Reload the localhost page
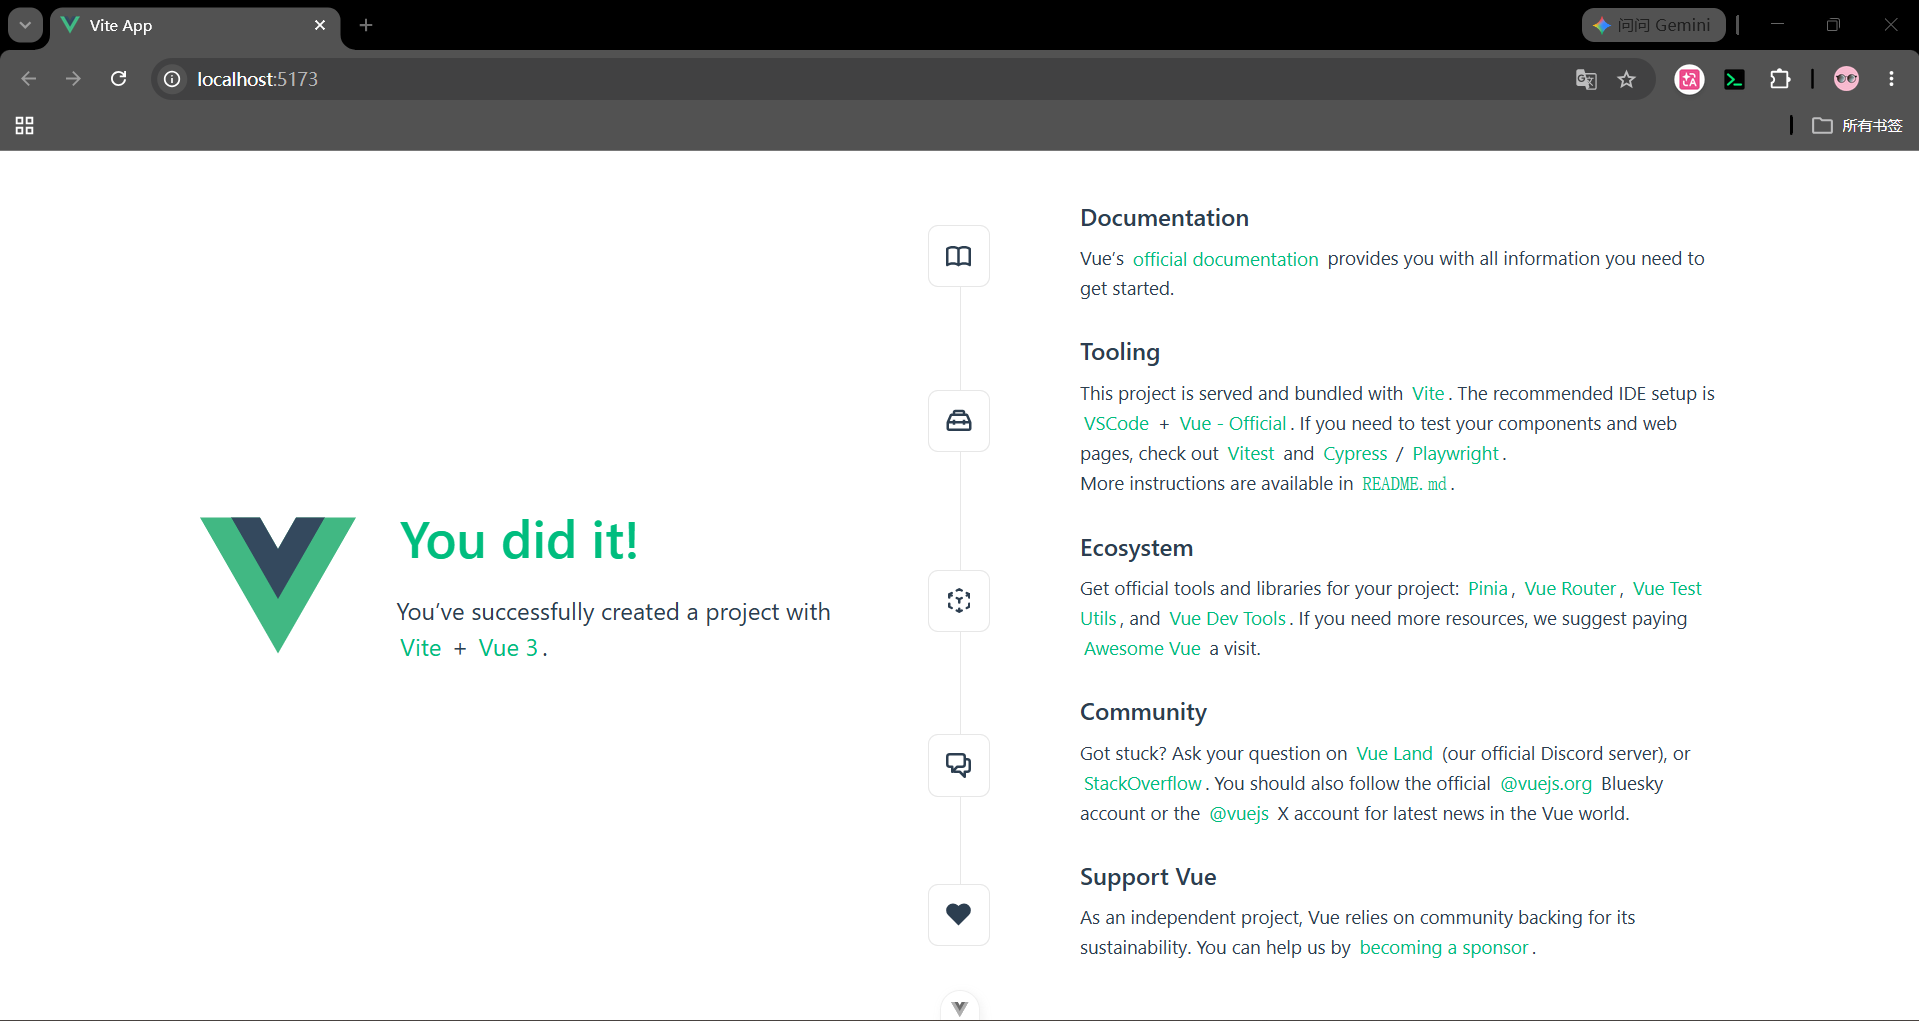 [x=118, y=79]
